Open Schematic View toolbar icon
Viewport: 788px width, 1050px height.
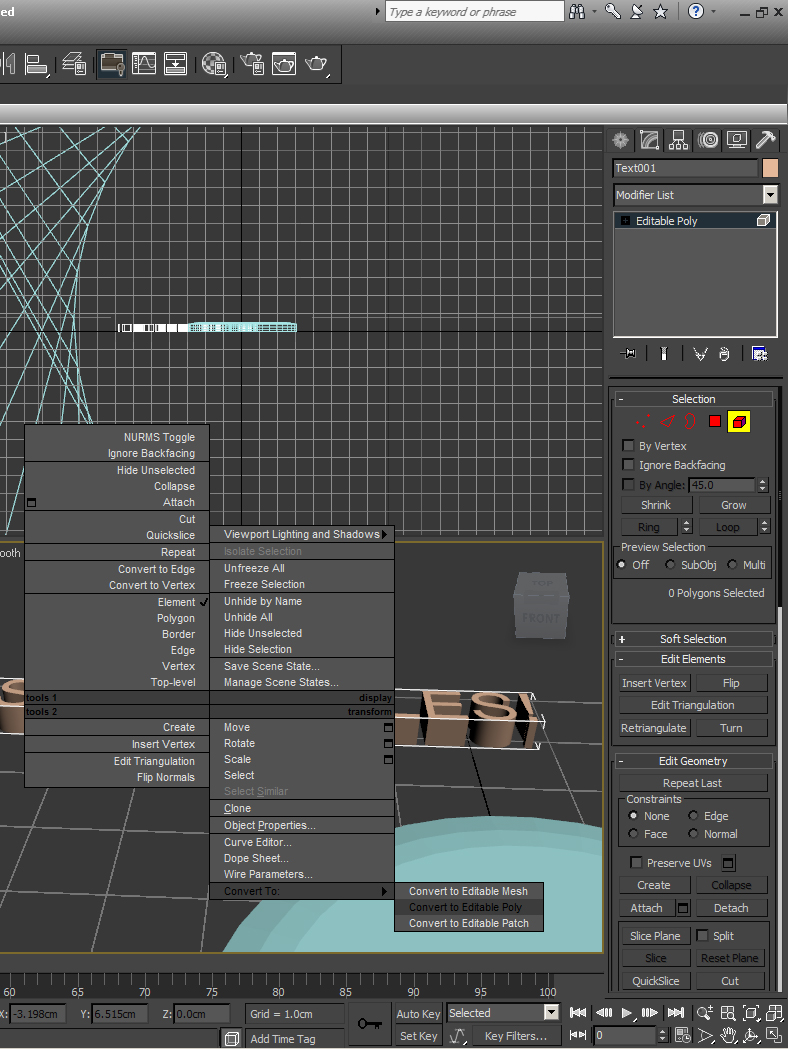click(175, 64)
